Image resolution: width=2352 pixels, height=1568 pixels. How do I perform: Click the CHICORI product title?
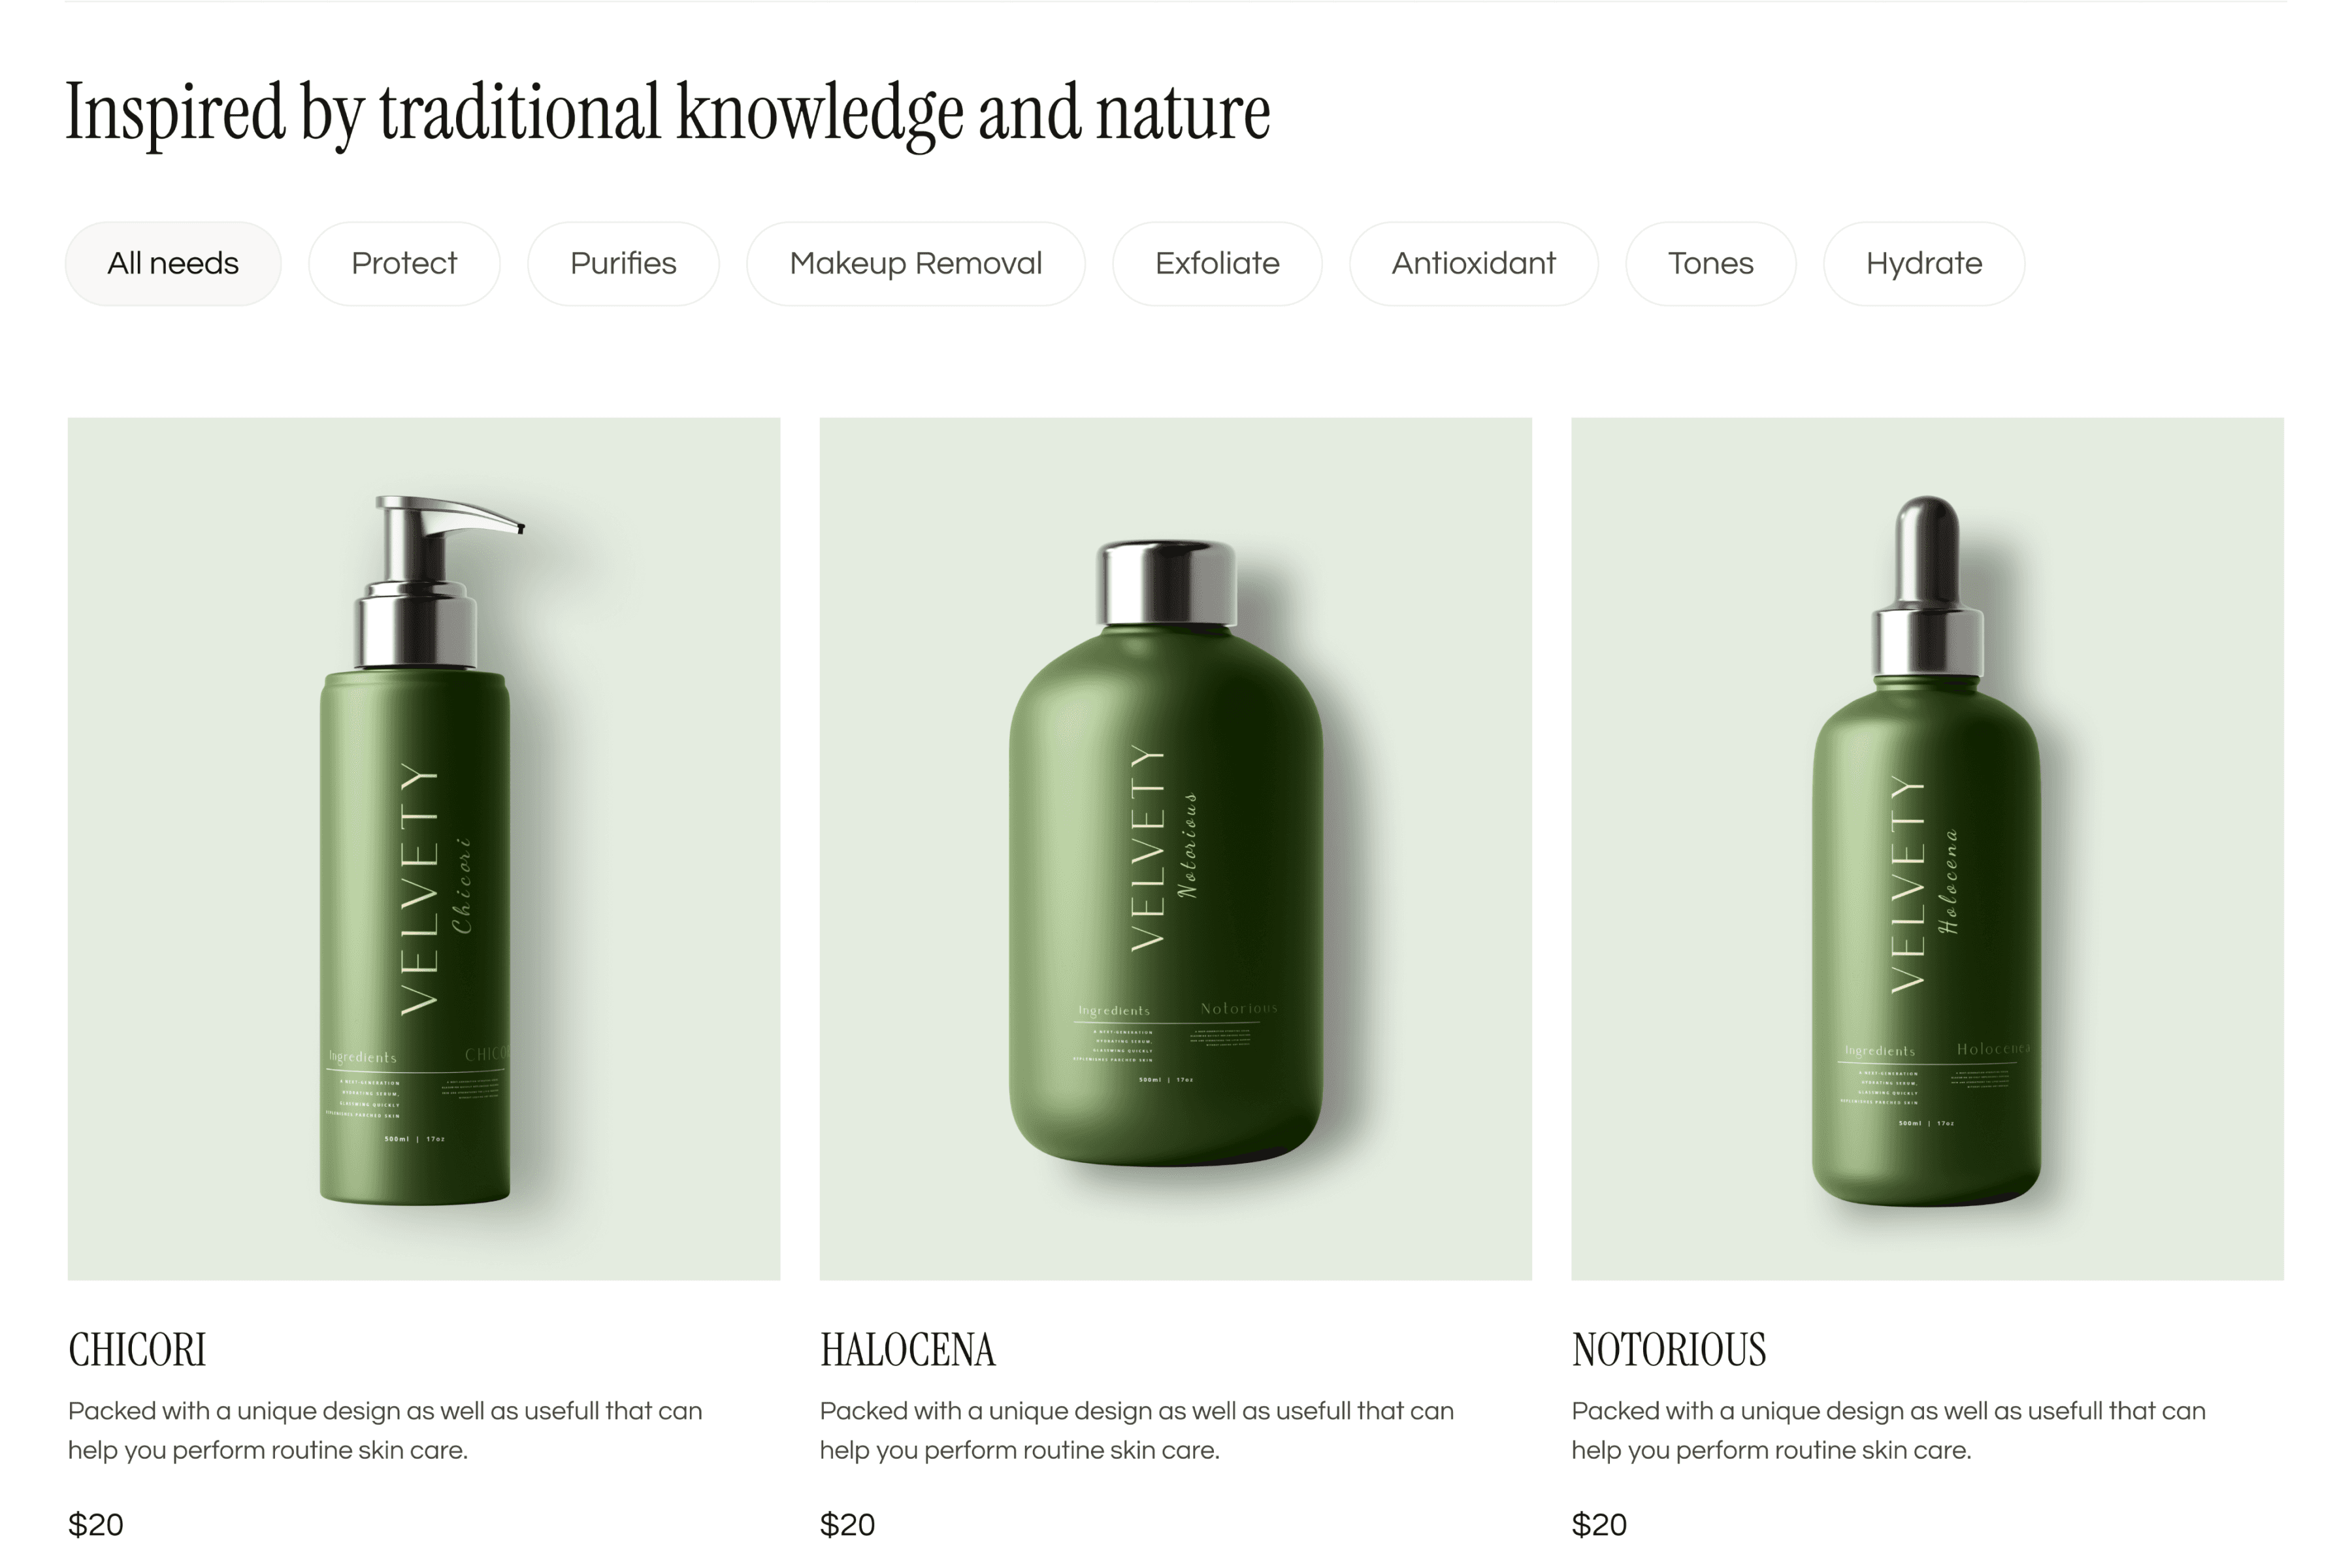137,1350
